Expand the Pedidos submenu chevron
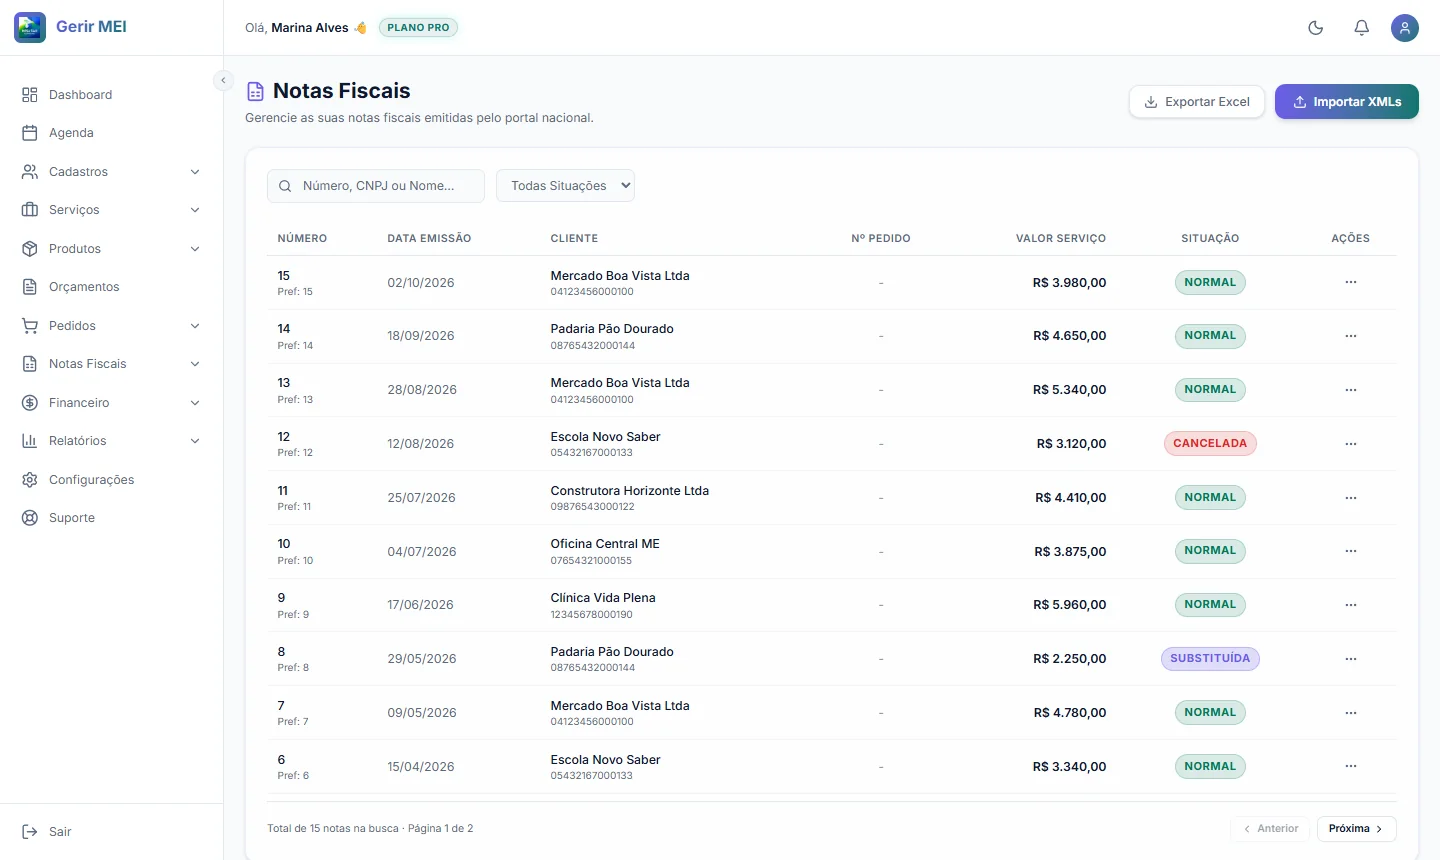 [x=195, y=326]
